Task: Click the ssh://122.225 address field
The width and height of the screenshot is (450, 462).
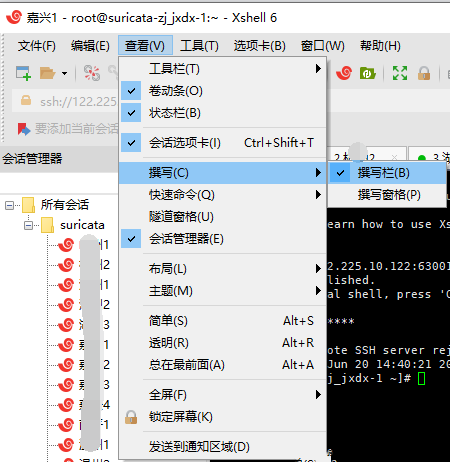Action: (x=65, y=101)
